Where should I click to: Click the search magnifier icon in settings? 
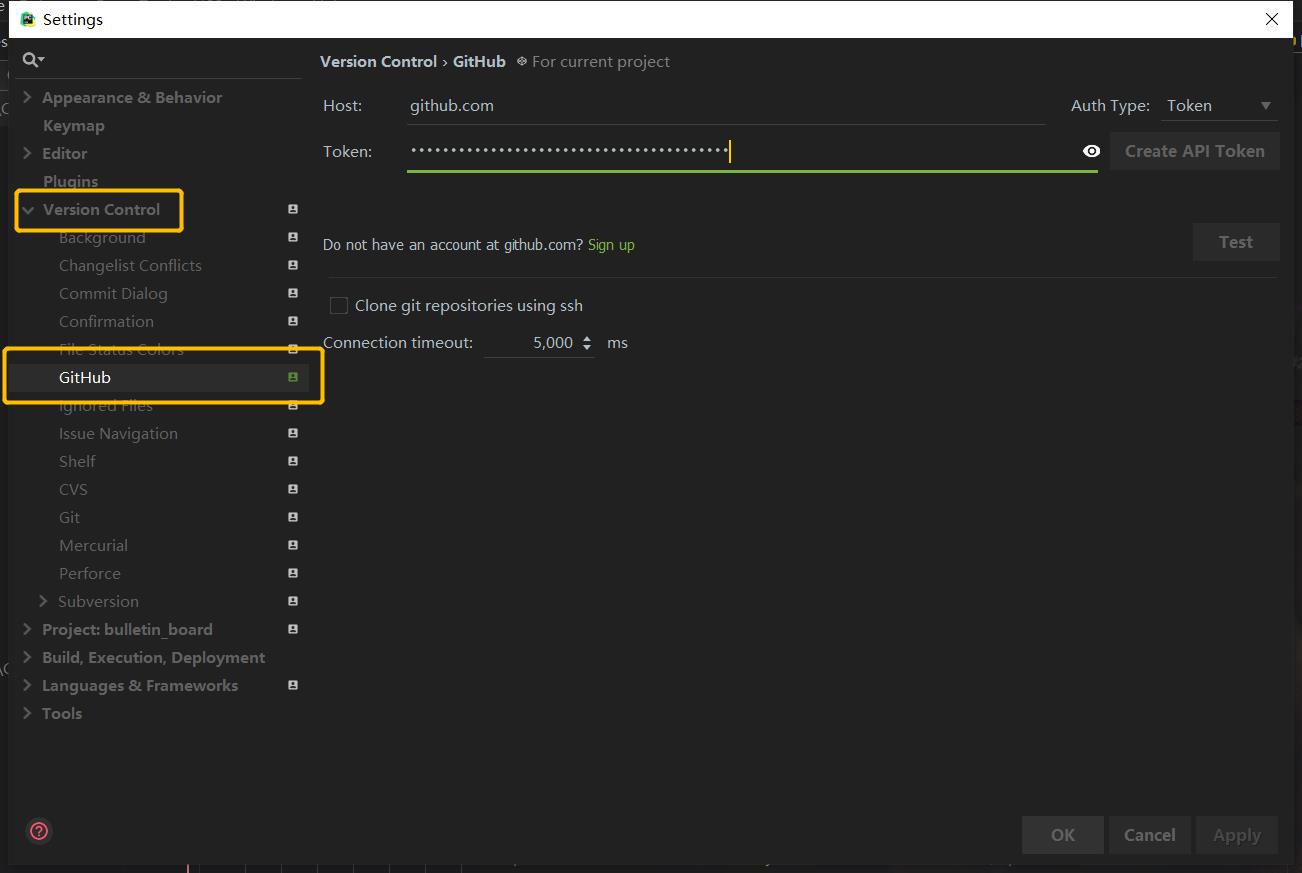pyautogui.click(x=33, y=60)
